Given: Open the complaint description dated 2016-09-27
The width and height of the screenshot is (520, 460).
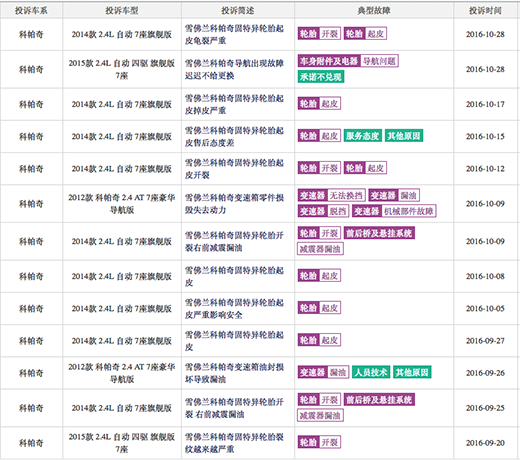Looking at the screenshot, I should tap(234, 341).
